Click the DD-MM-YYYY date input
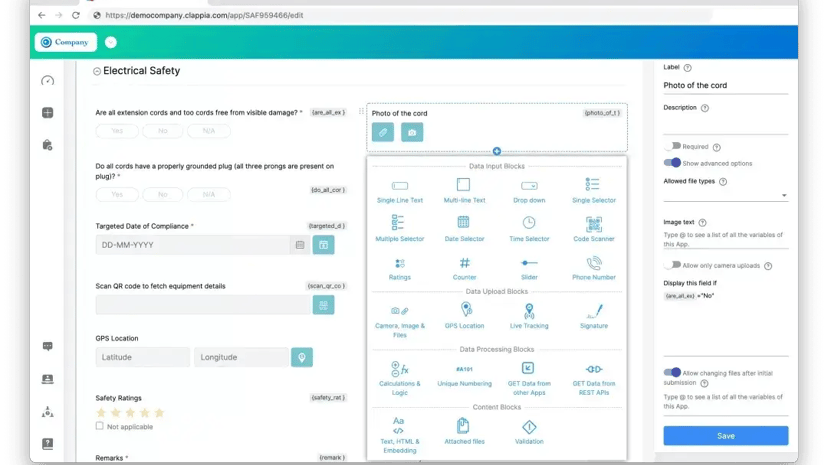 point(192,245)
